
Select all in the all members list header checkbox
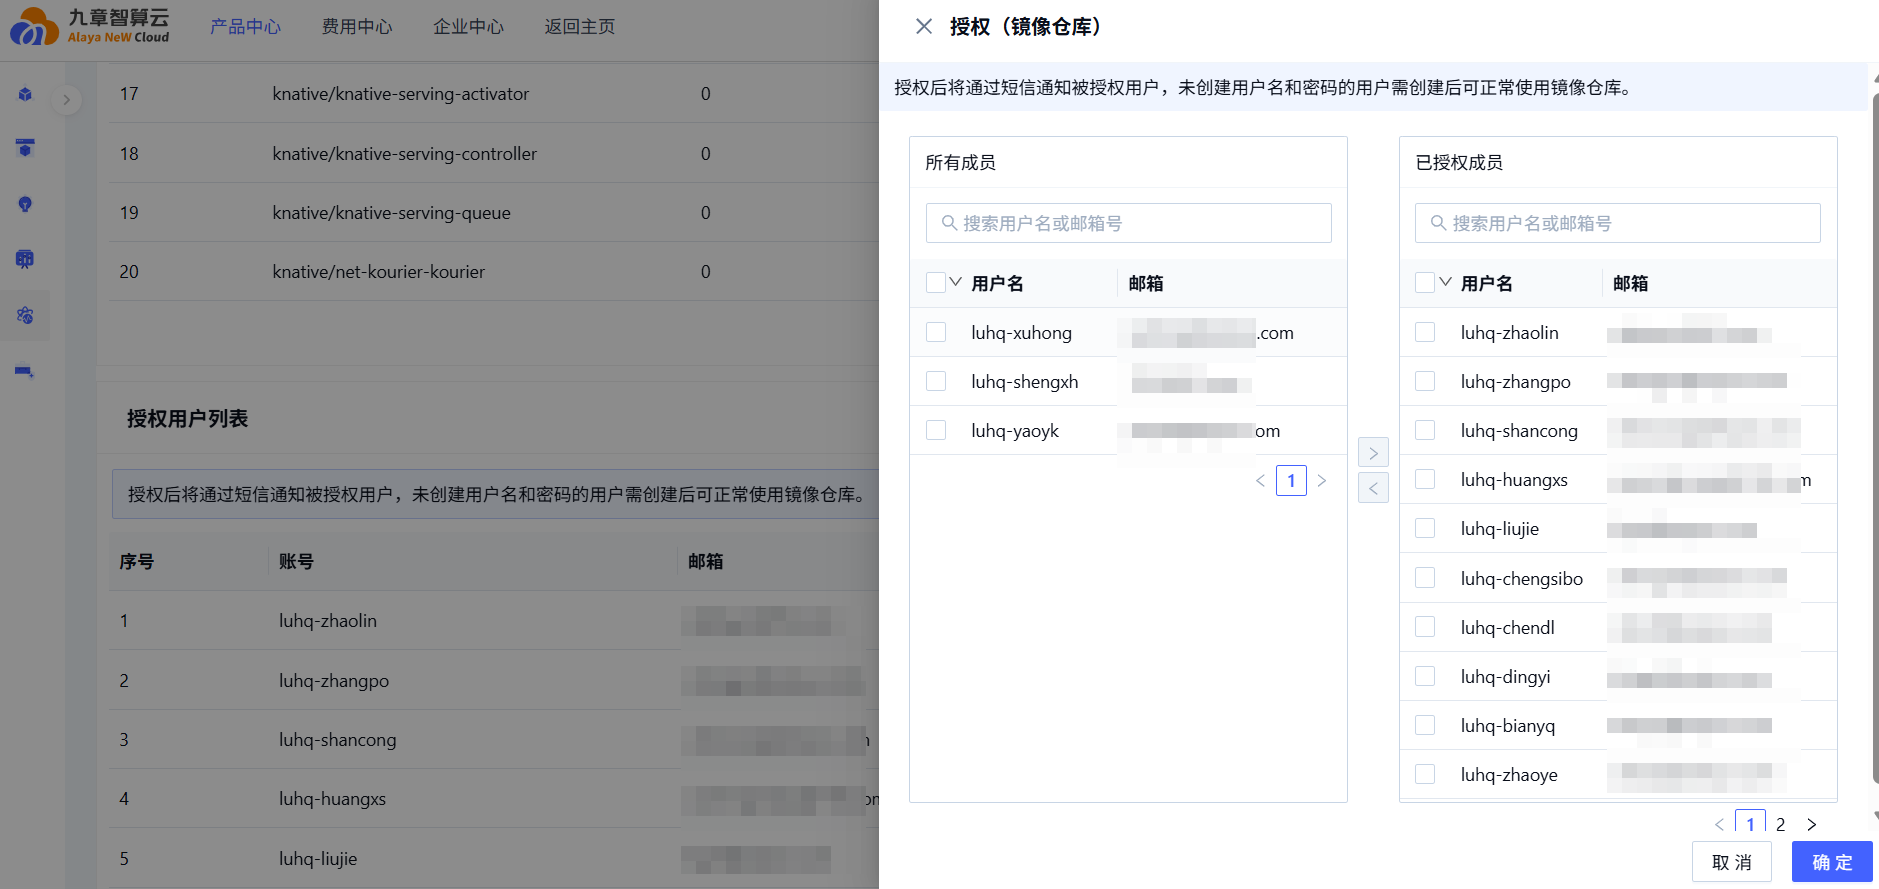click(936, 283)
